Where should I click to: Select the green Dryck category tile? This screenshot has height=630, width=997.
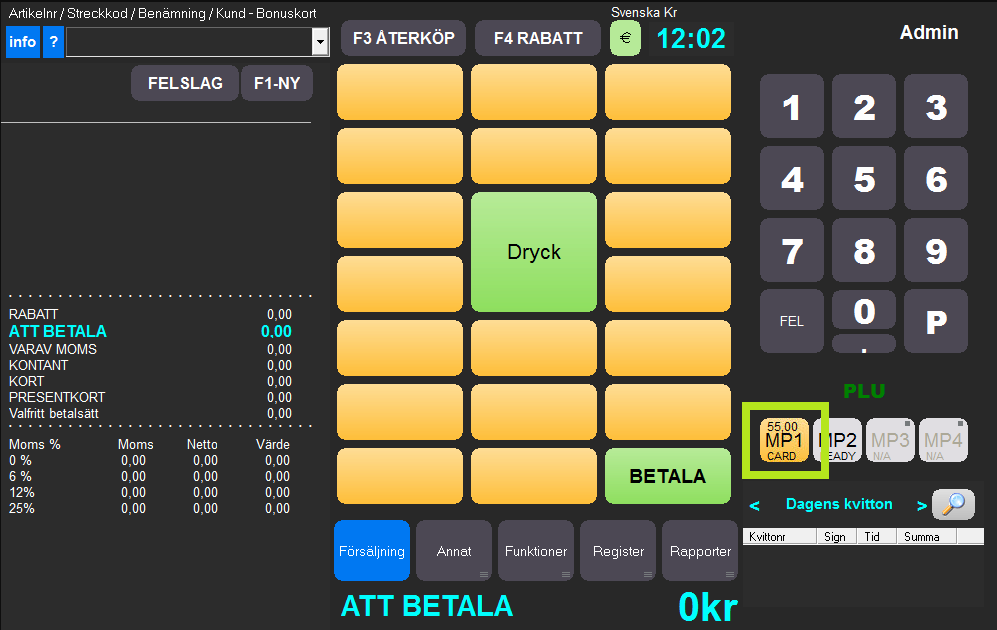[x=534, y=252]
